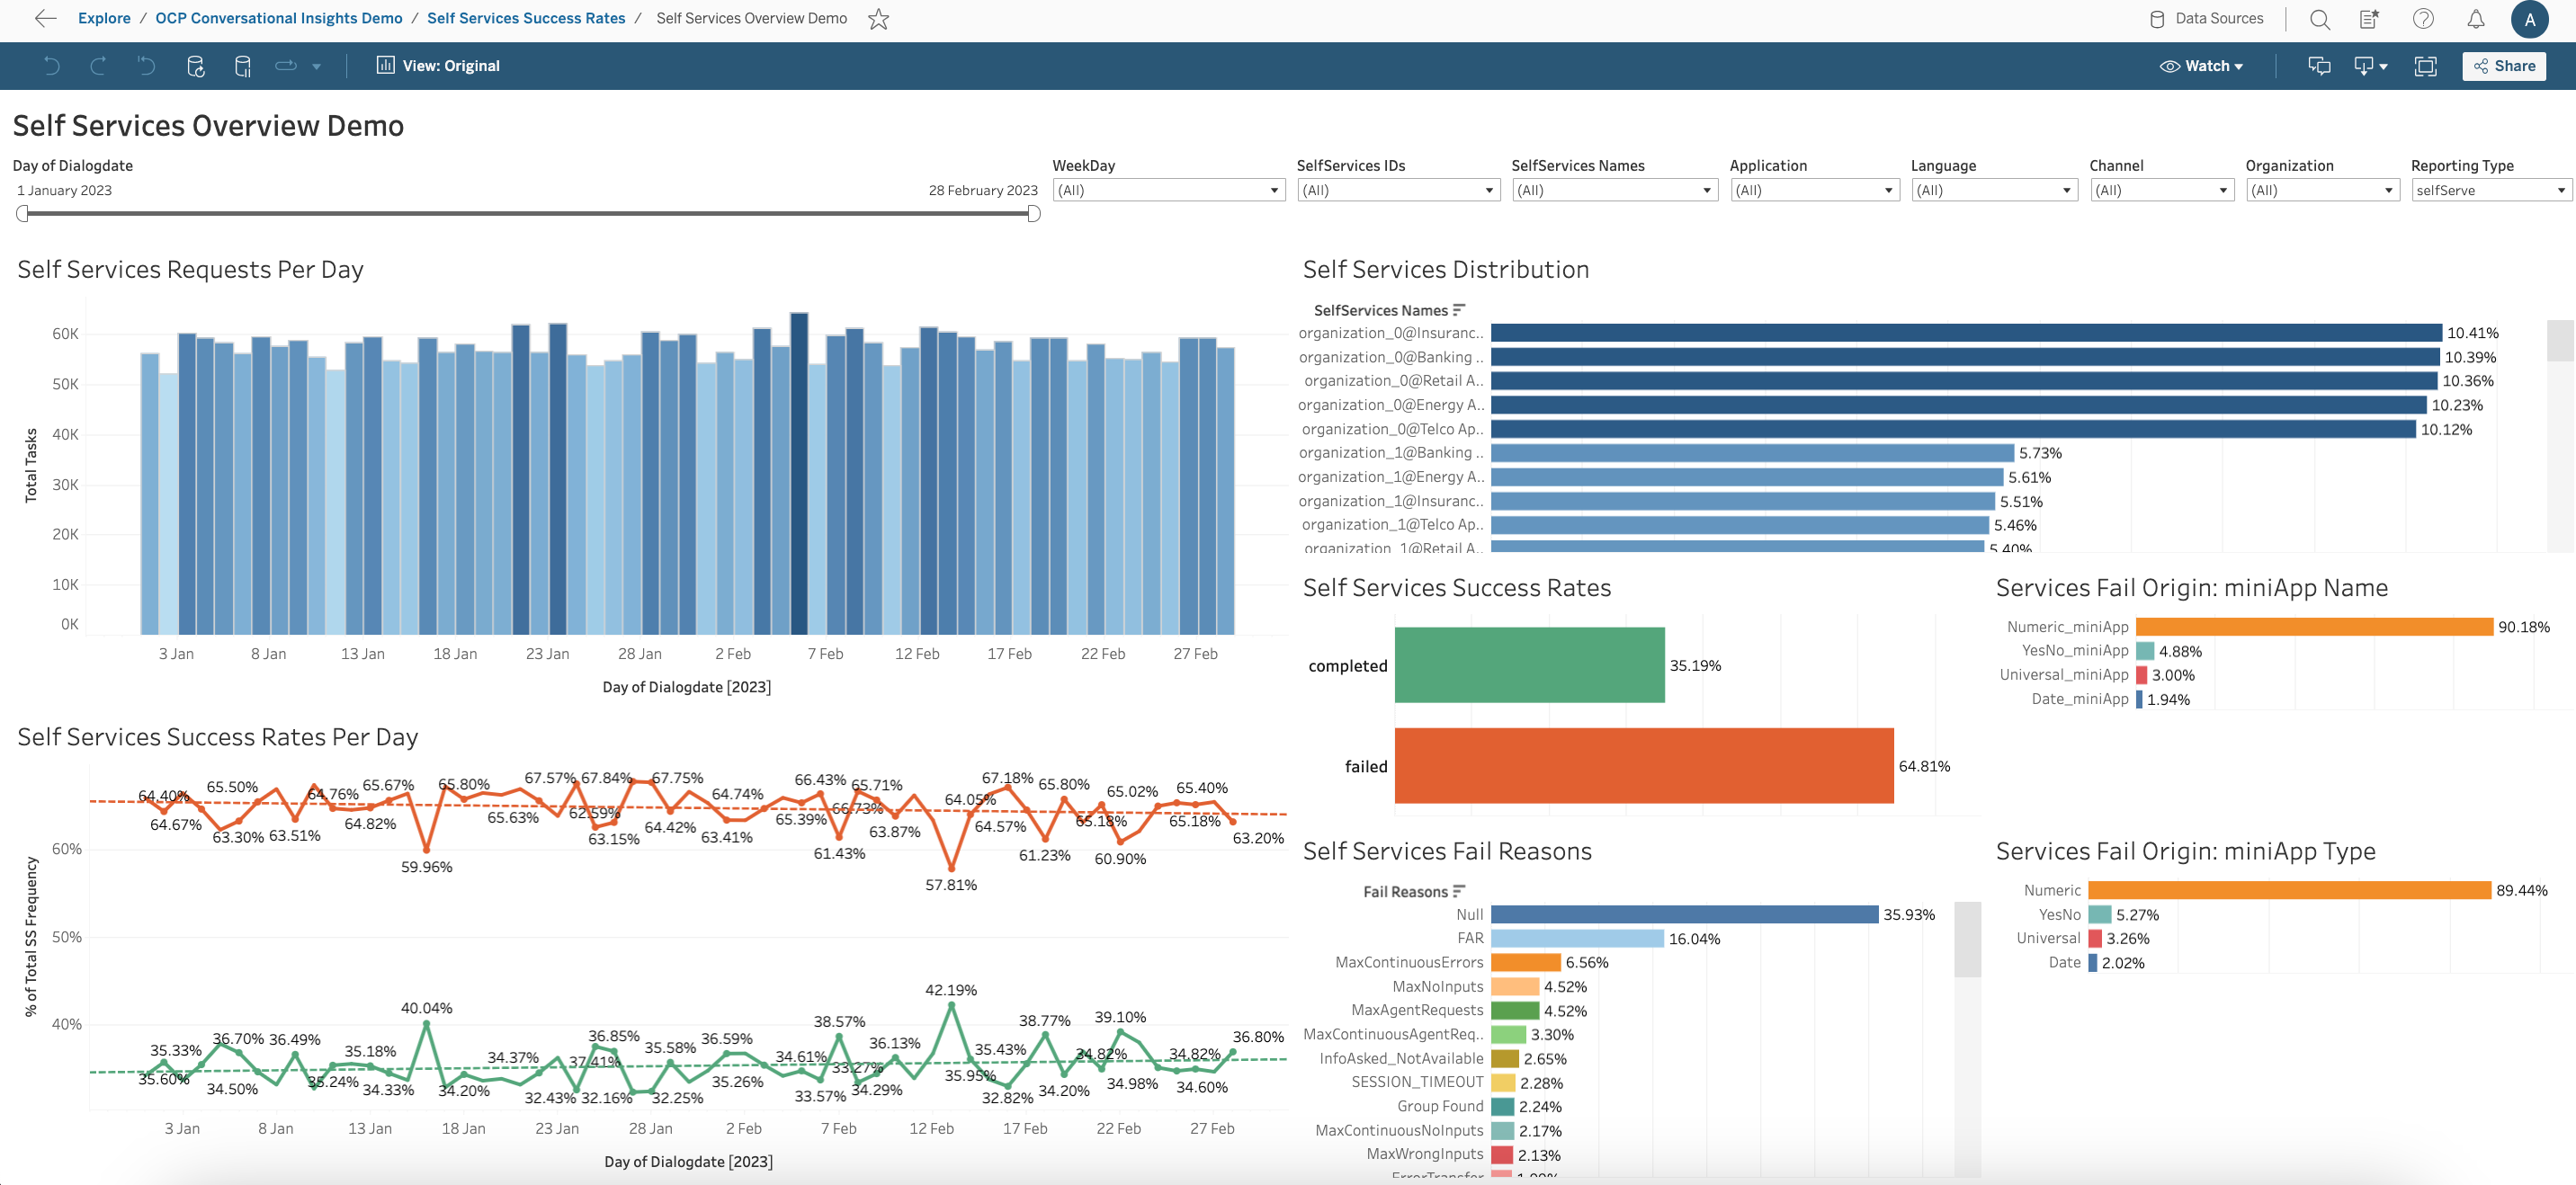Expand the WeekDay filter dropdown
Image resolution: width=2576 pixels, height=1185 pixels.
click(1168, 190)
